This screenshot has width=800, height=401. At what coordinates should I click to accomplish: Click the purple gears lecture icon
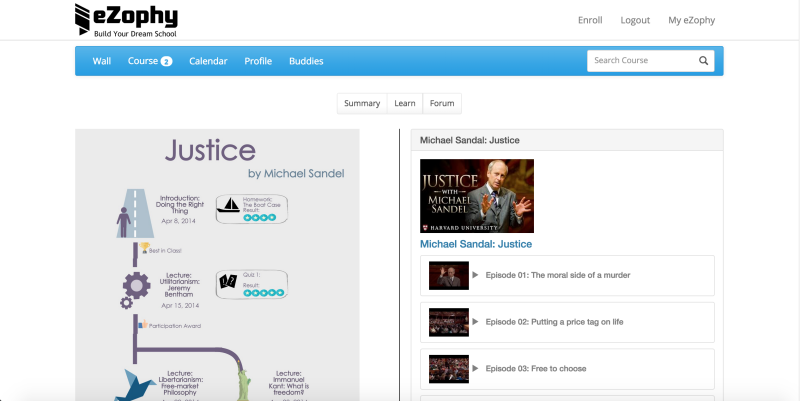[135, 290]
